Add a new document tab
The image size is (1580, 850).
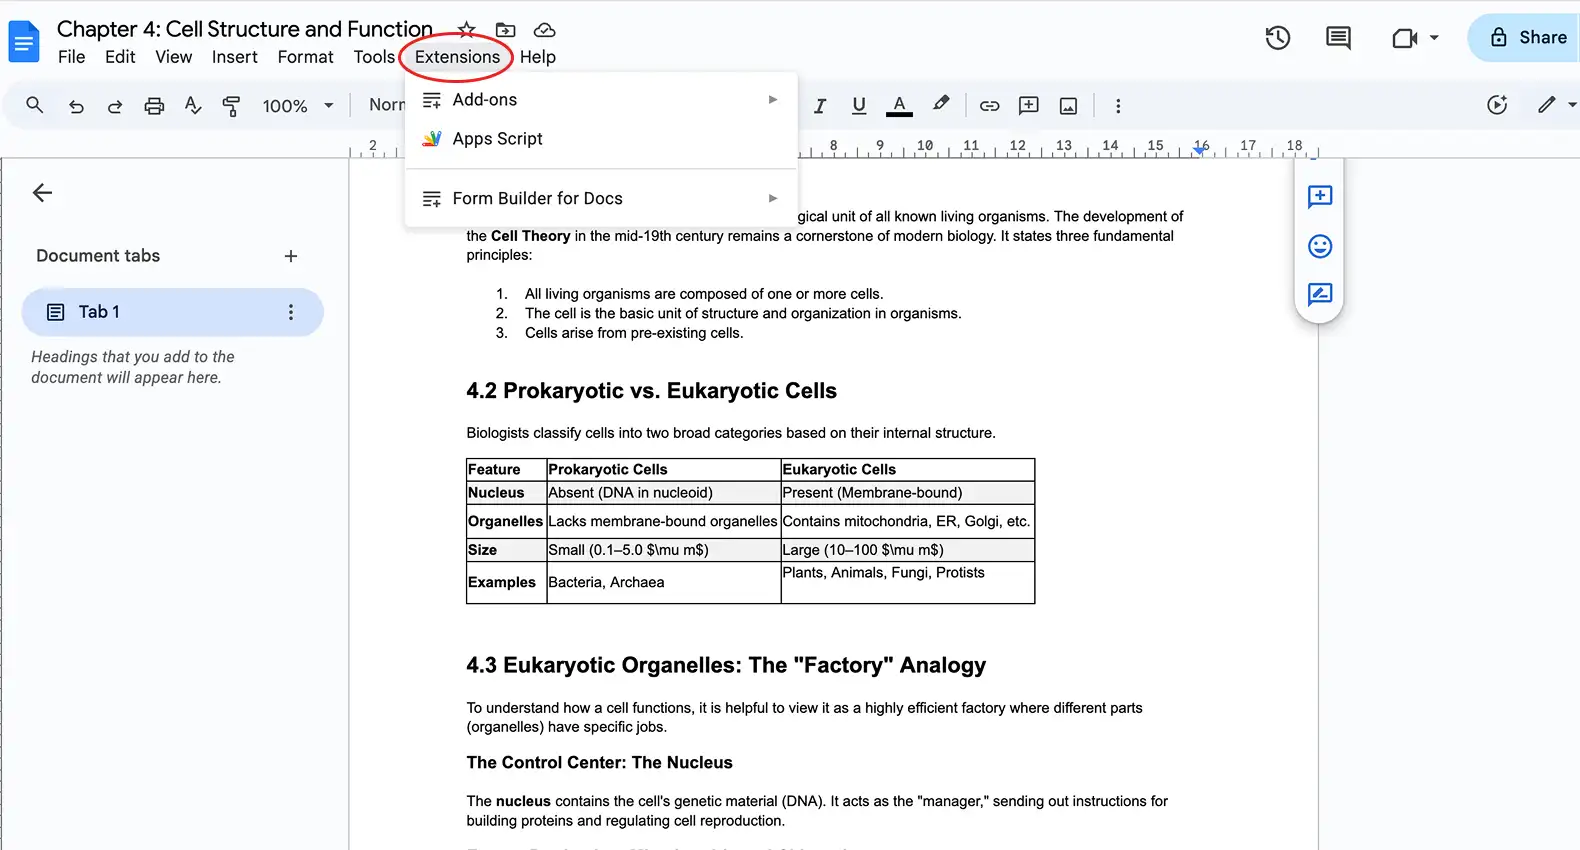291,256
